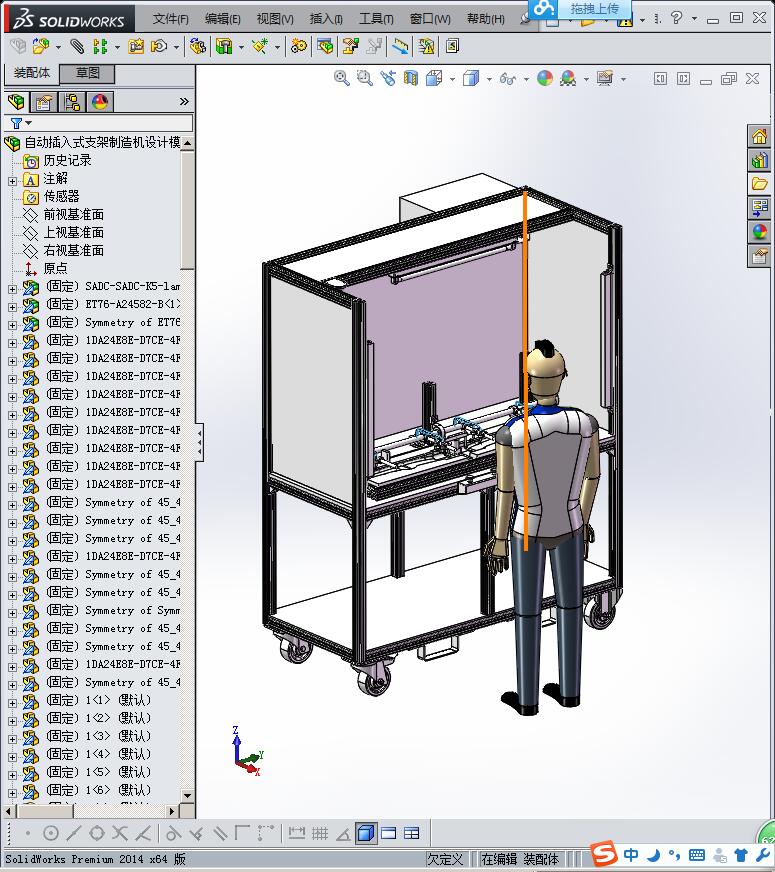Click the Reference Geometry icon
The width and height of the screenshot is (775, 872).
point(260,46)
